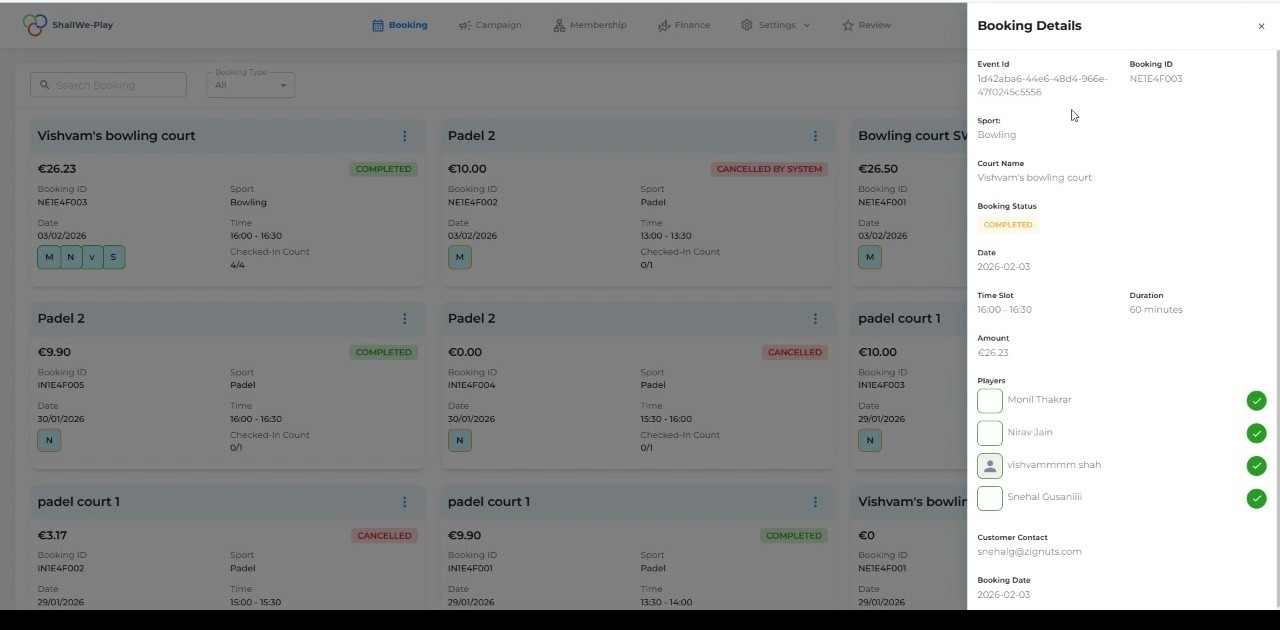1280x630 pixels.
Task: Click avatar M on booking NE1E4F002
Action: pos(460,257)
